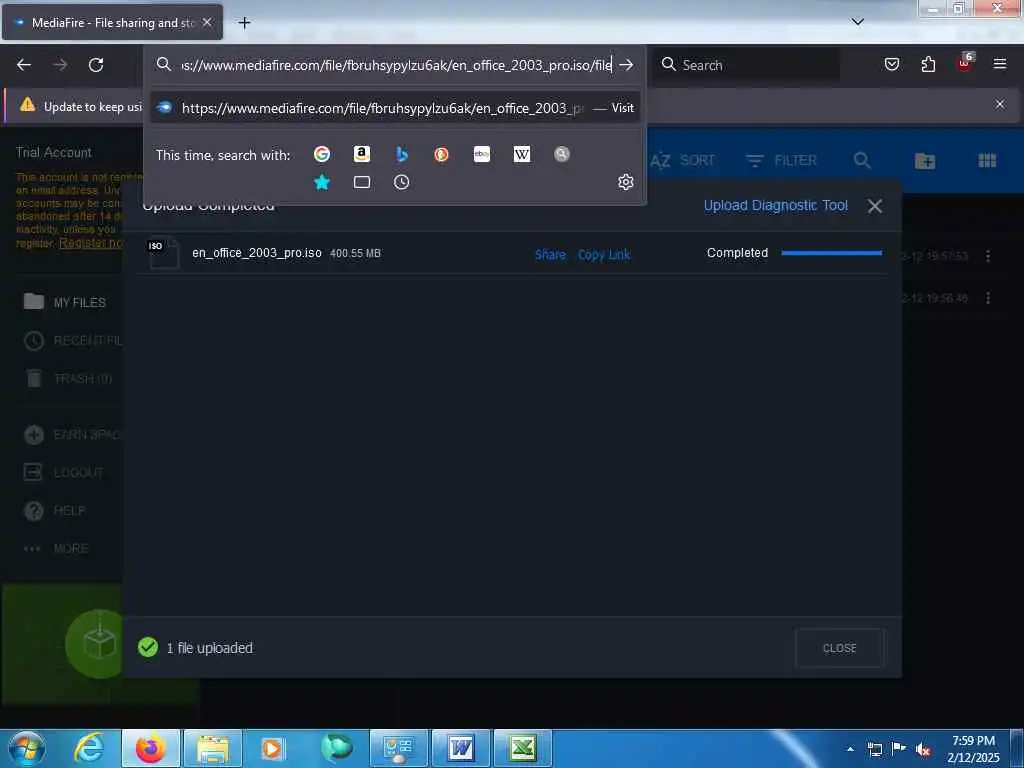Open clock showing 7:59 PM
This screenshot has width=1024, height=768.
tap(973, 749)
